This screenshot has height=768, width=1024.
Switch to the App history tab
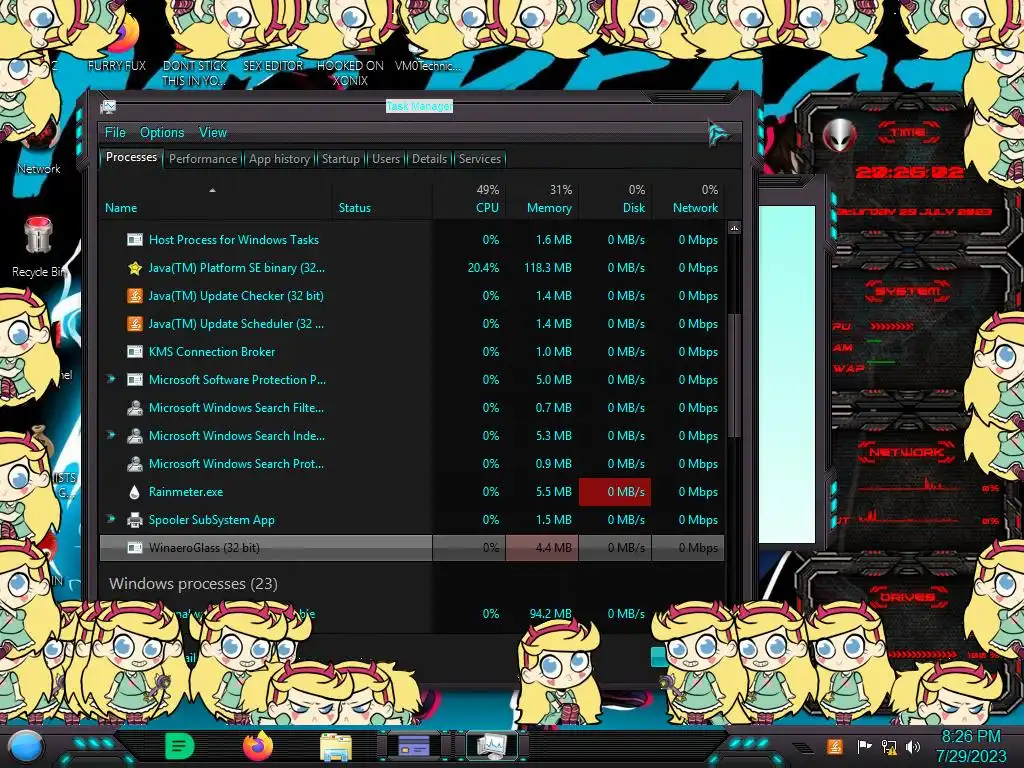(x=280, y=159)
